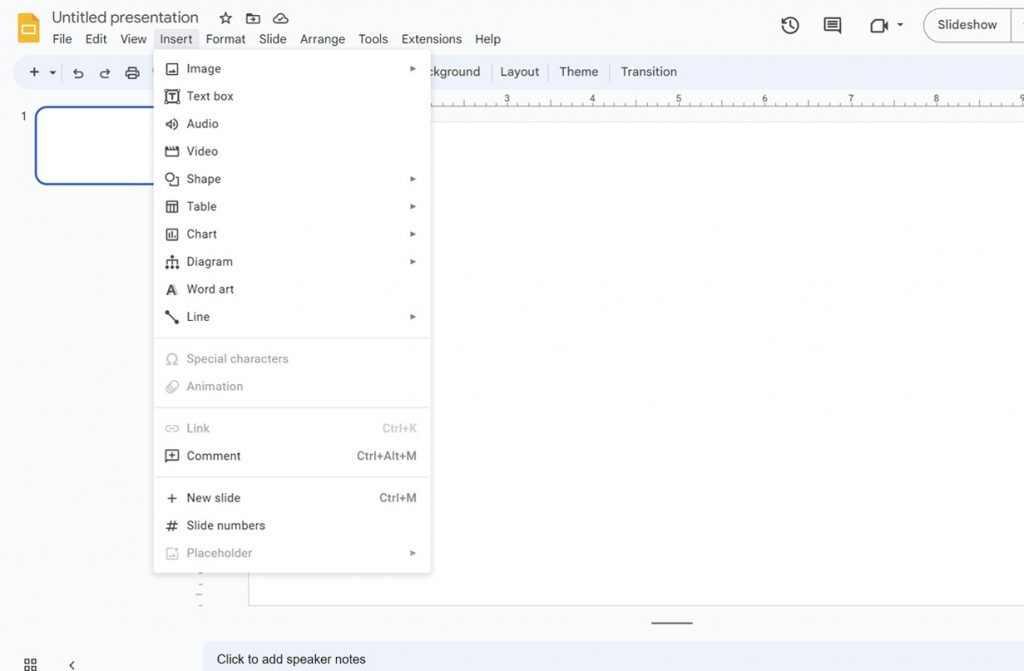Collapse the filmstrip panel arrow

(72, 664)
